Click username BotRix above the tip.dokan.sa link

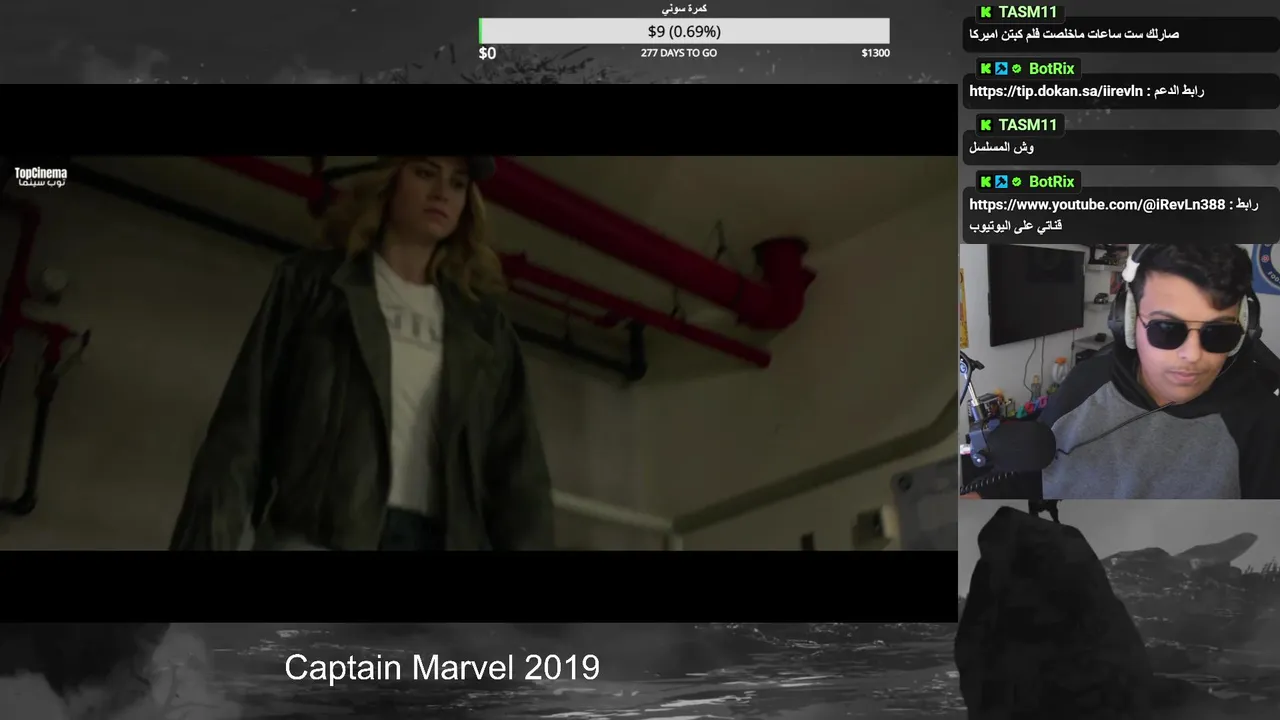click(1051, 69)
